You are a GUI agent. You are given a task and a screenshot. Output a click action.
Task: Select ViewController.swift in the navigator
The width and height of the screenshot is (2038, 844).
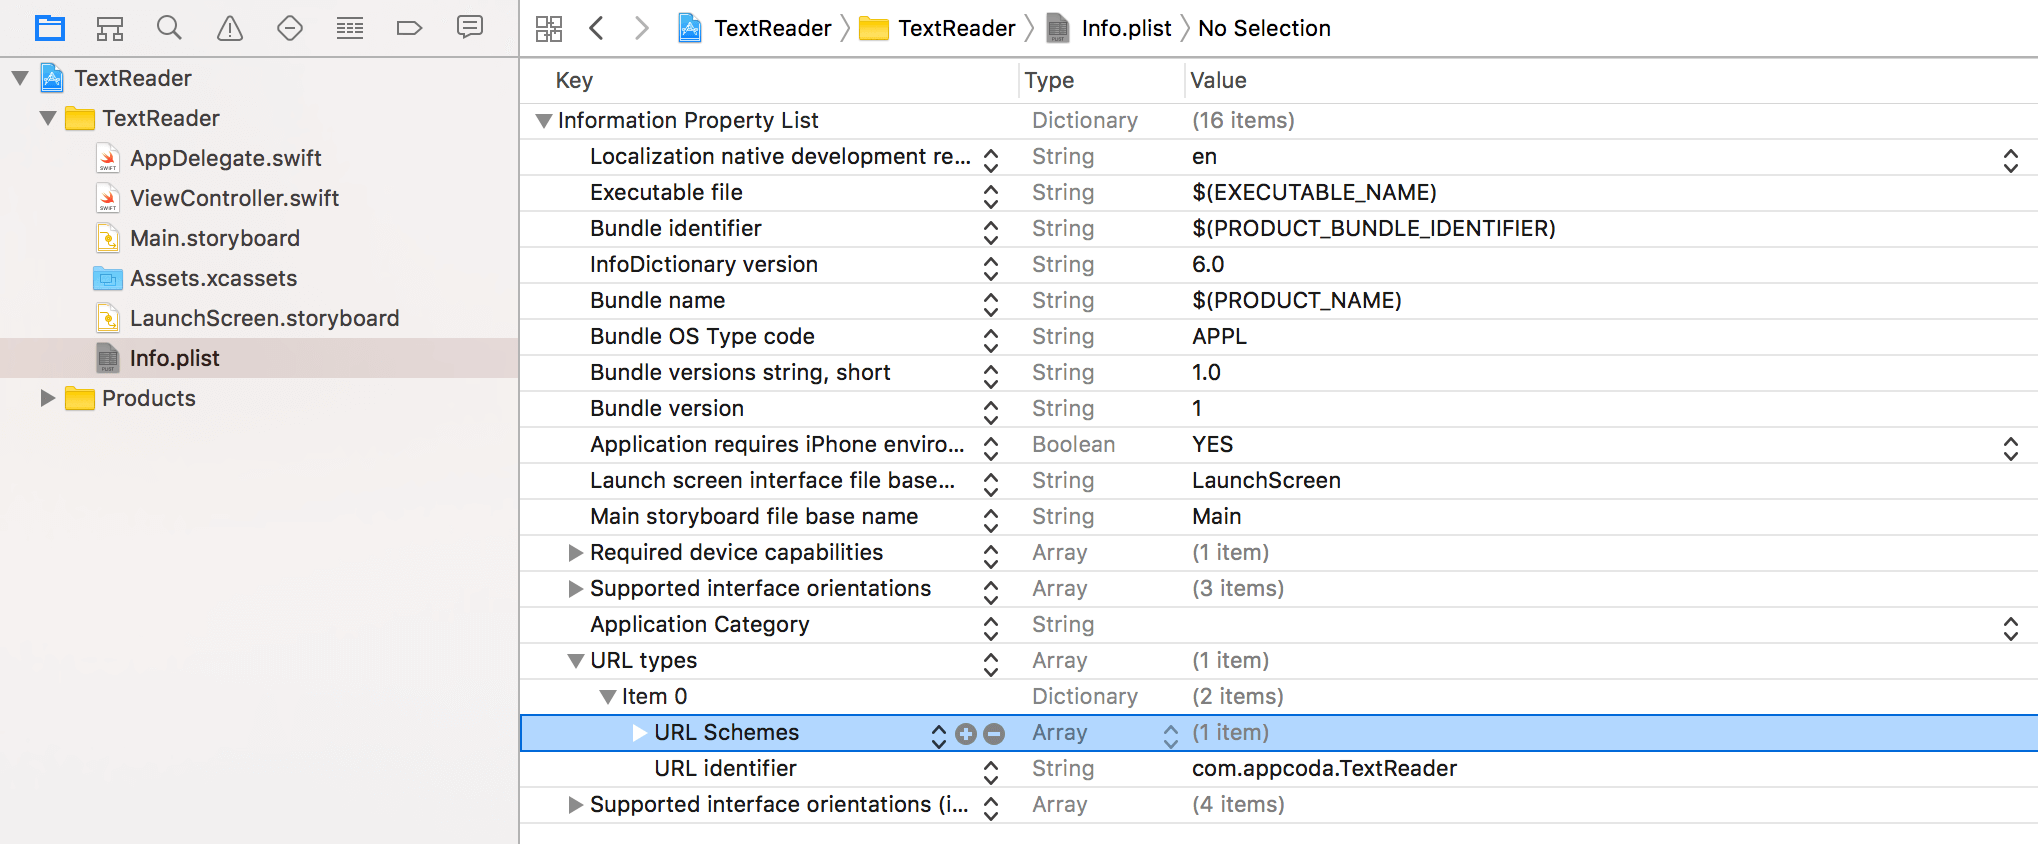click(234, 198)
